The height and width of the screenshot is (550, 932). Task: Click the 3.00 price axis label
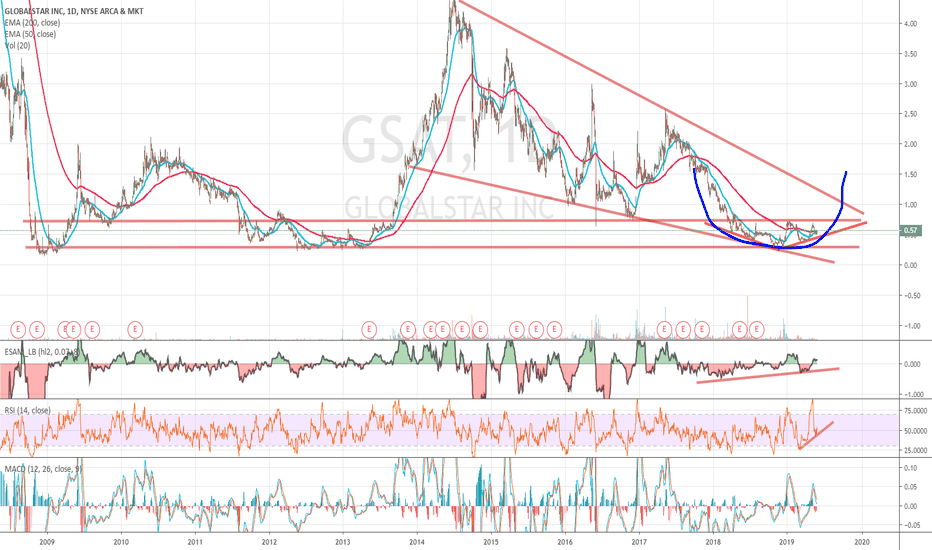click(910, 84)
